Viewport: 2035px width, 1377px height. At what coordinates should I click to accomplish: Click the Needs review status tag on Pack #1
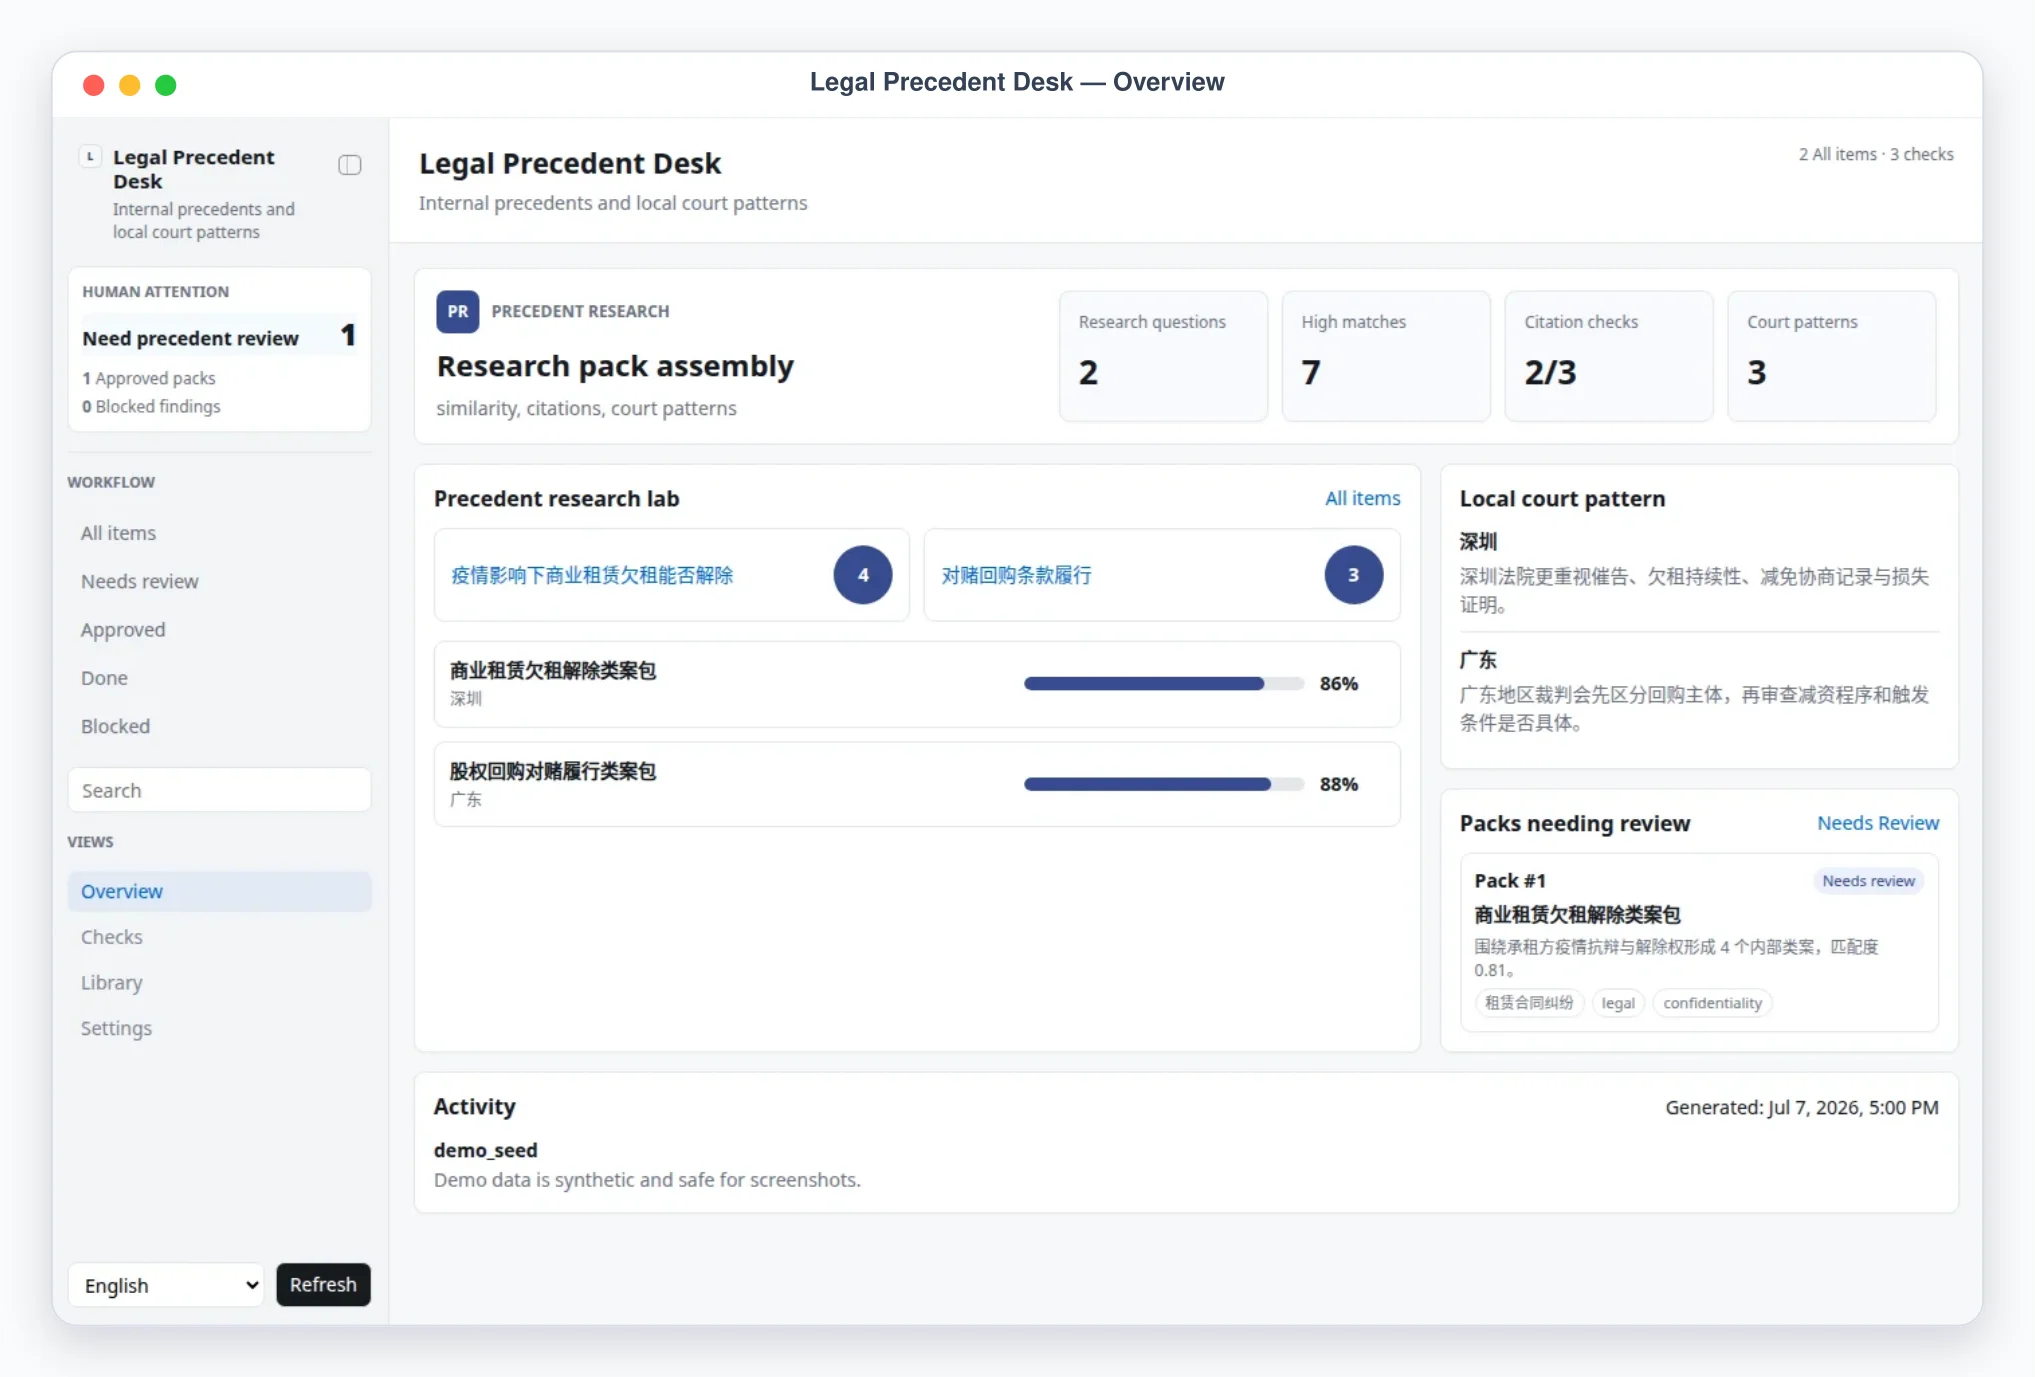pos(1867,881)
